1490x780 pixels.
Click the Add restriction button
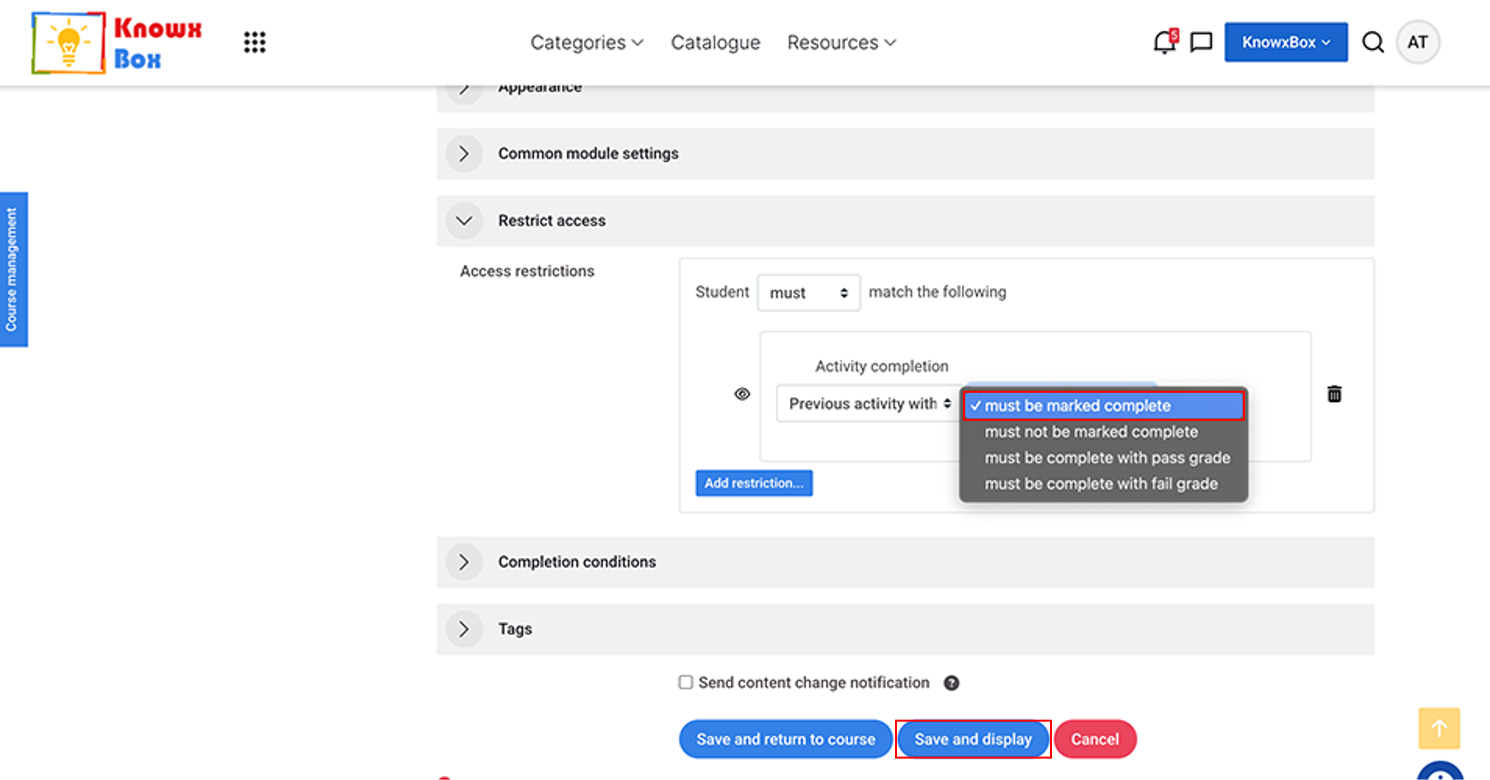(754, 483)
